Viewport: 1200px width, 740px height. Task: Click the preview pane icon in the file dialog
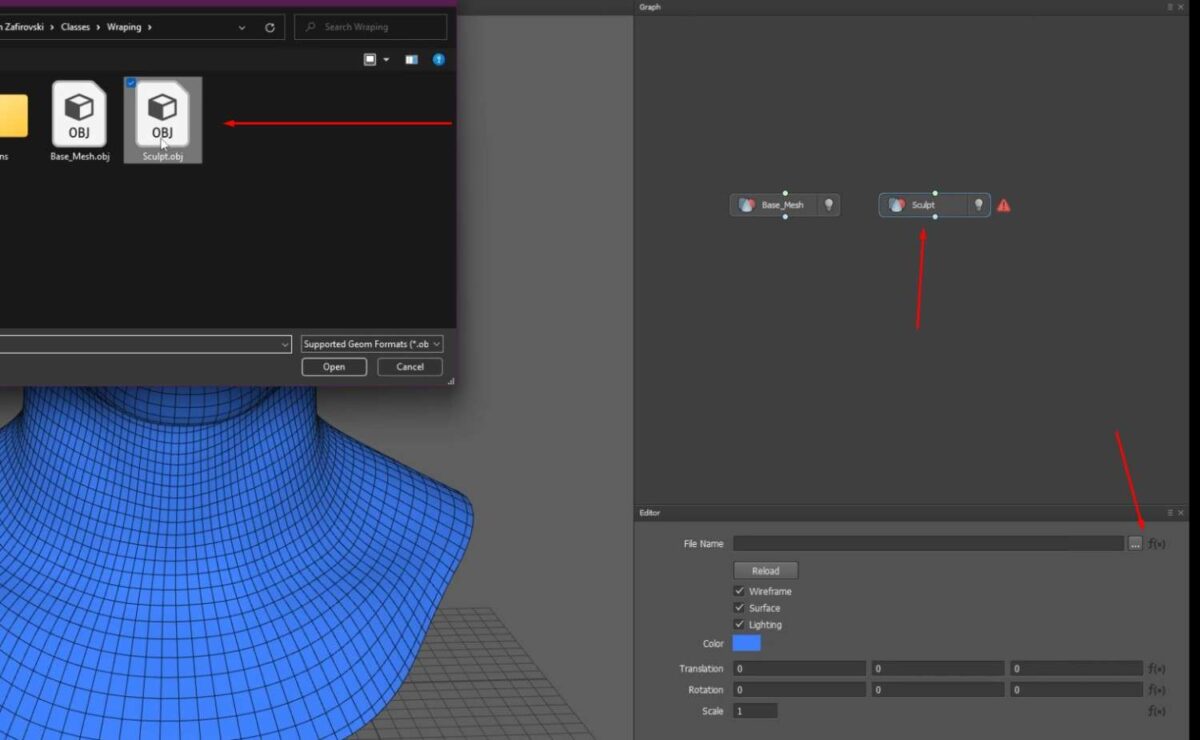click(410, 60)
